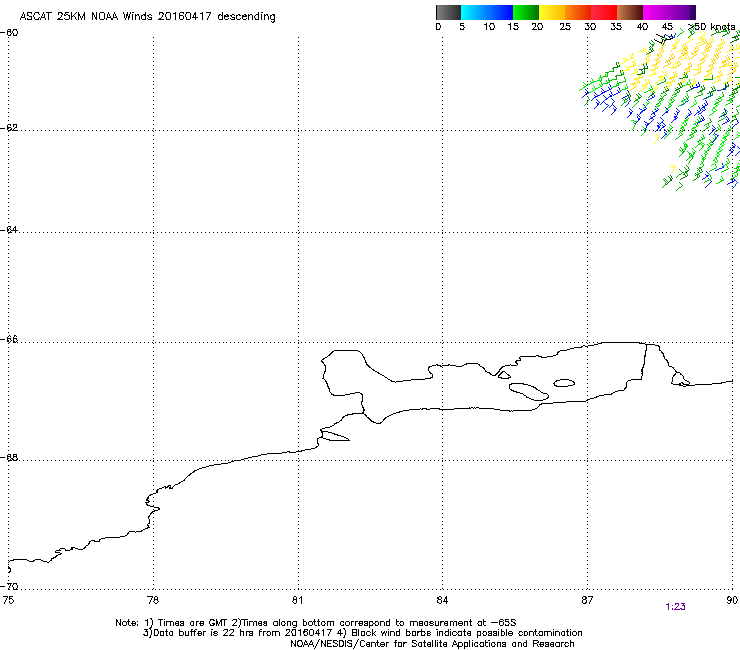Screen dimensions: 740x650
Task: Click the '90' longitude label
Action: click(732, 600)
